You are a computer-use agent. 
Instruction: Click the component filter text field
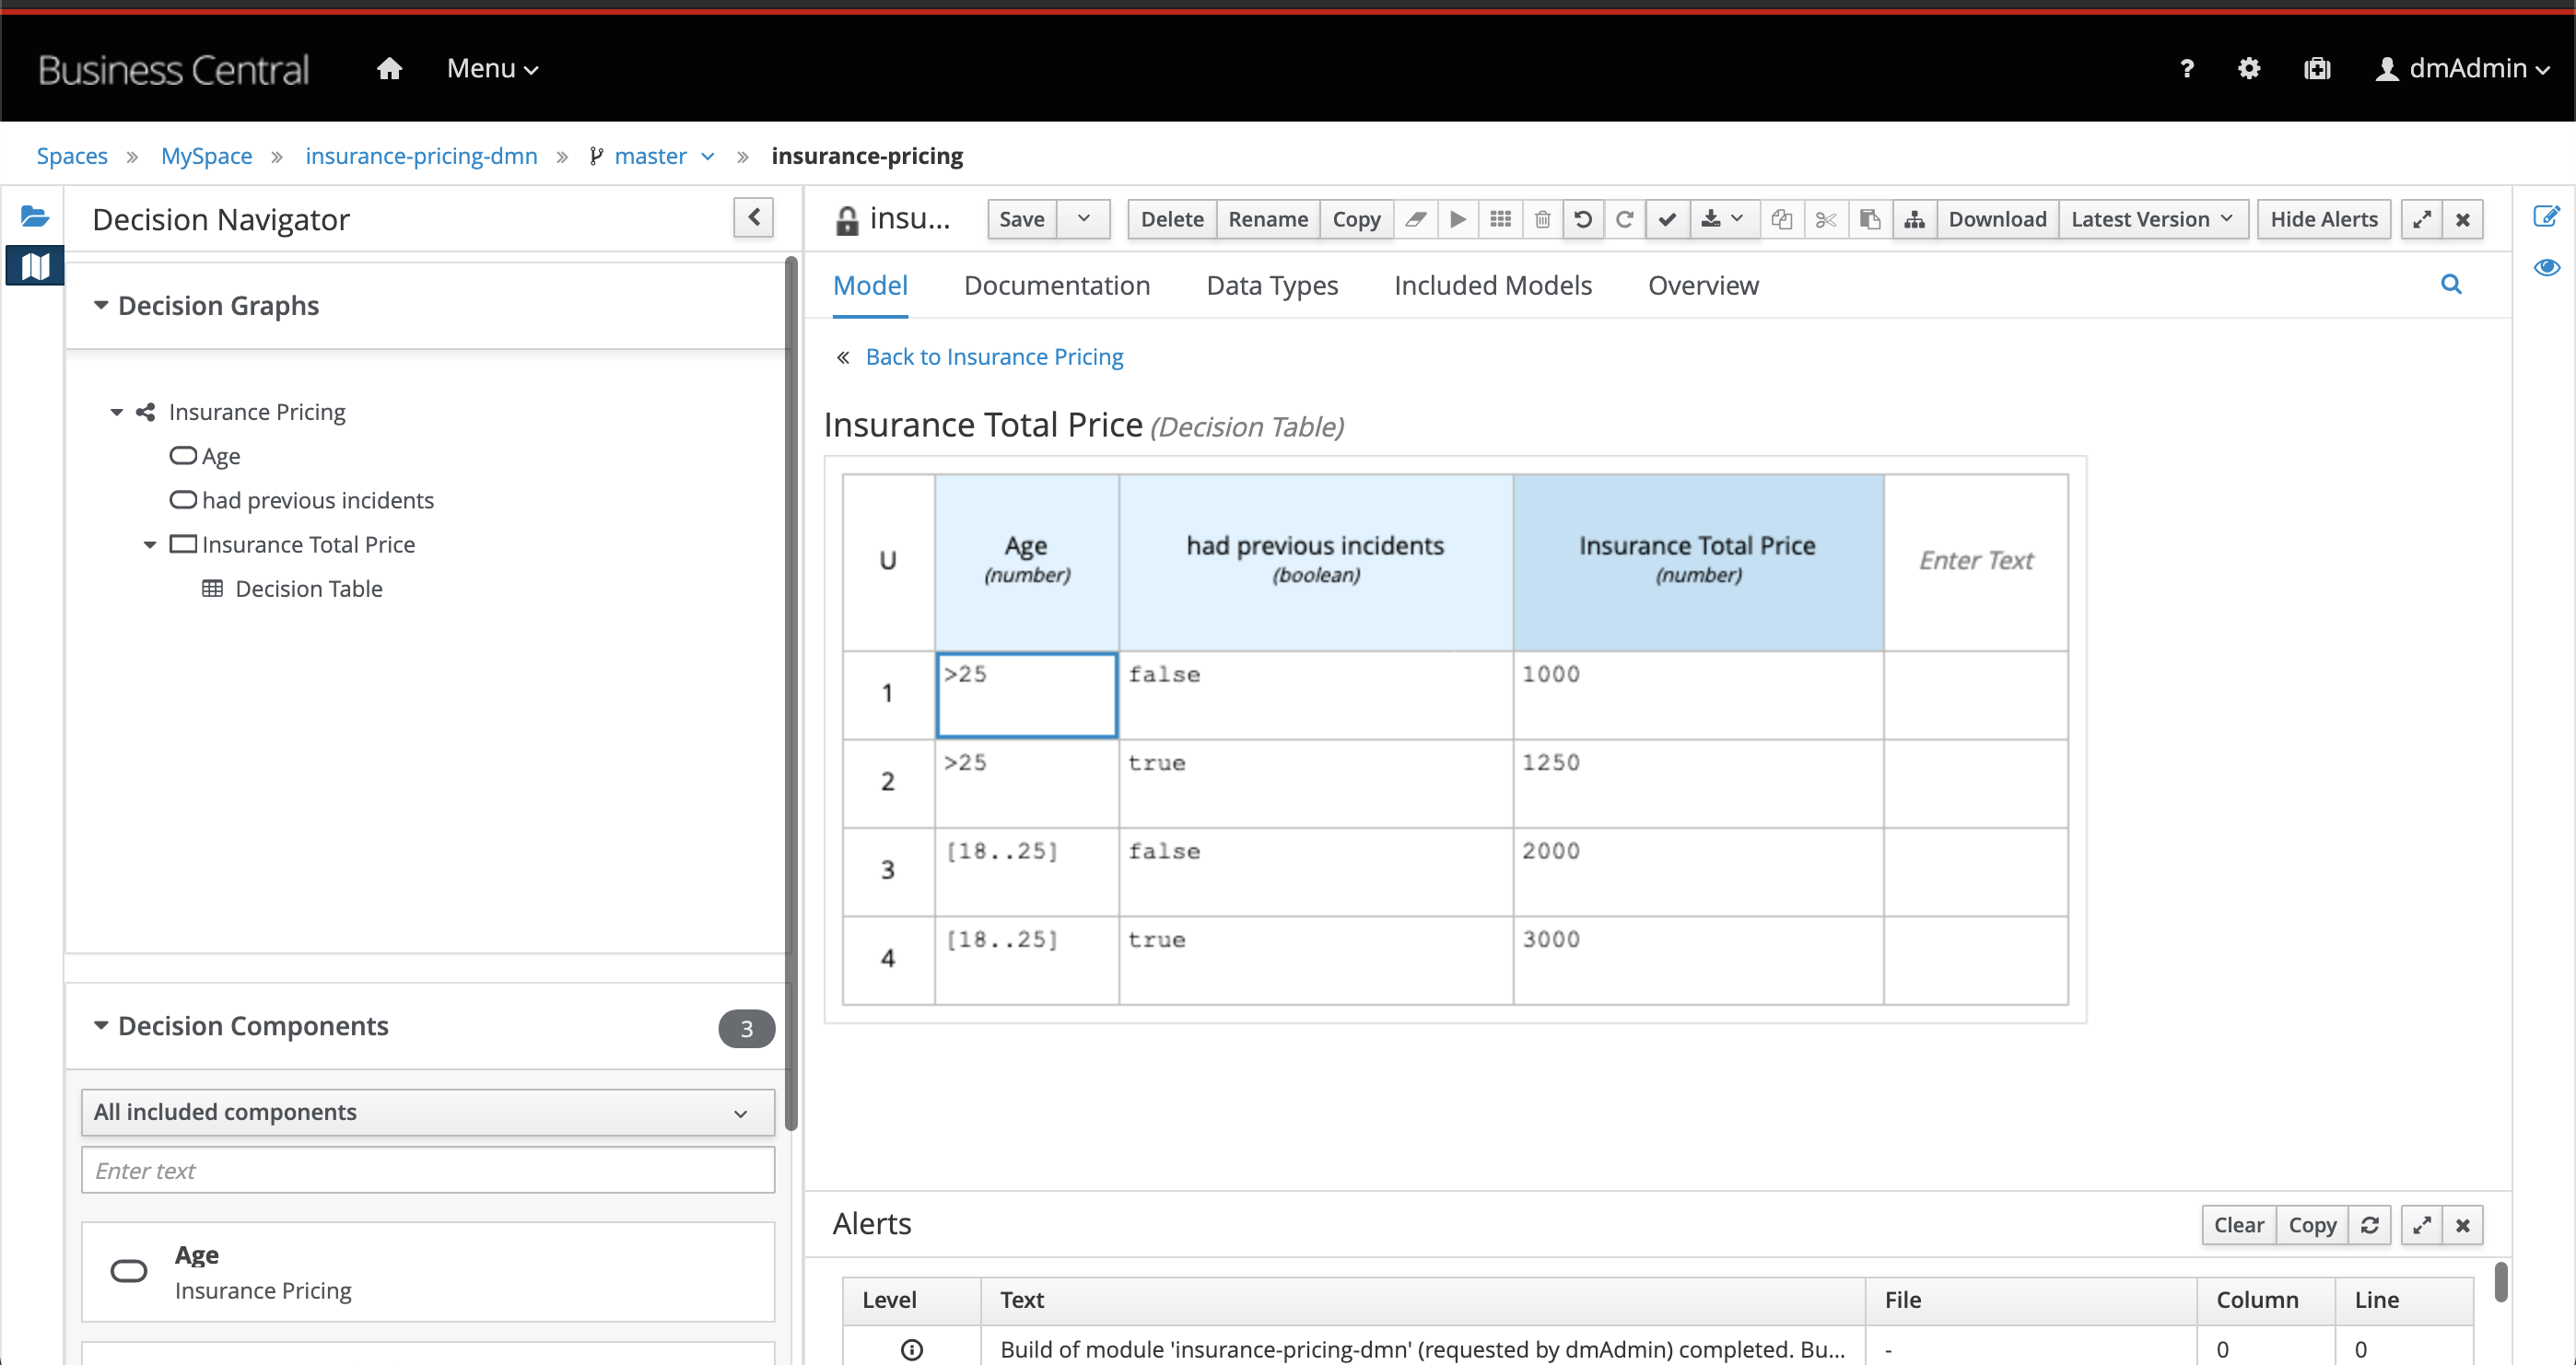point(427,1170)
